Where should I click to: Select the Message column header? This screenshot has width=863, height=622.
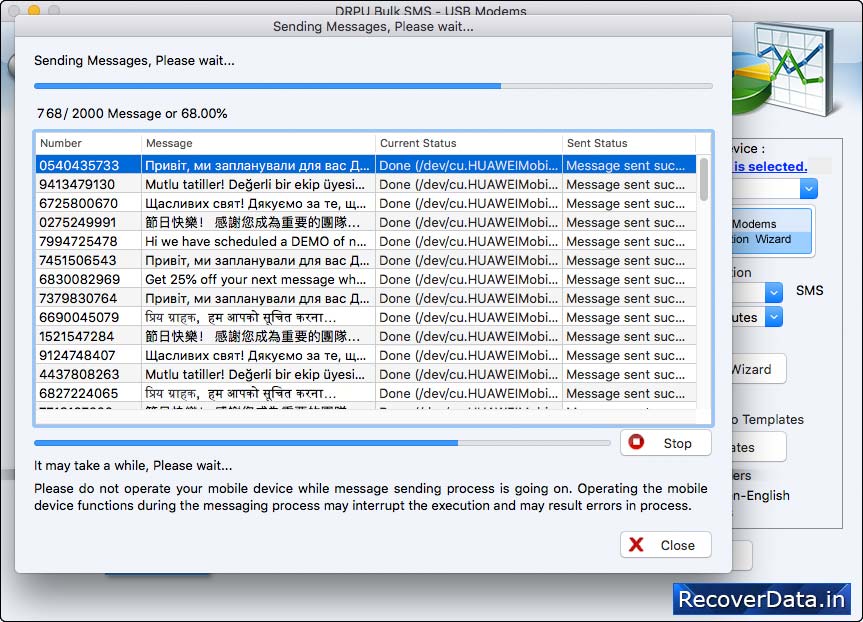click(258, 143)
